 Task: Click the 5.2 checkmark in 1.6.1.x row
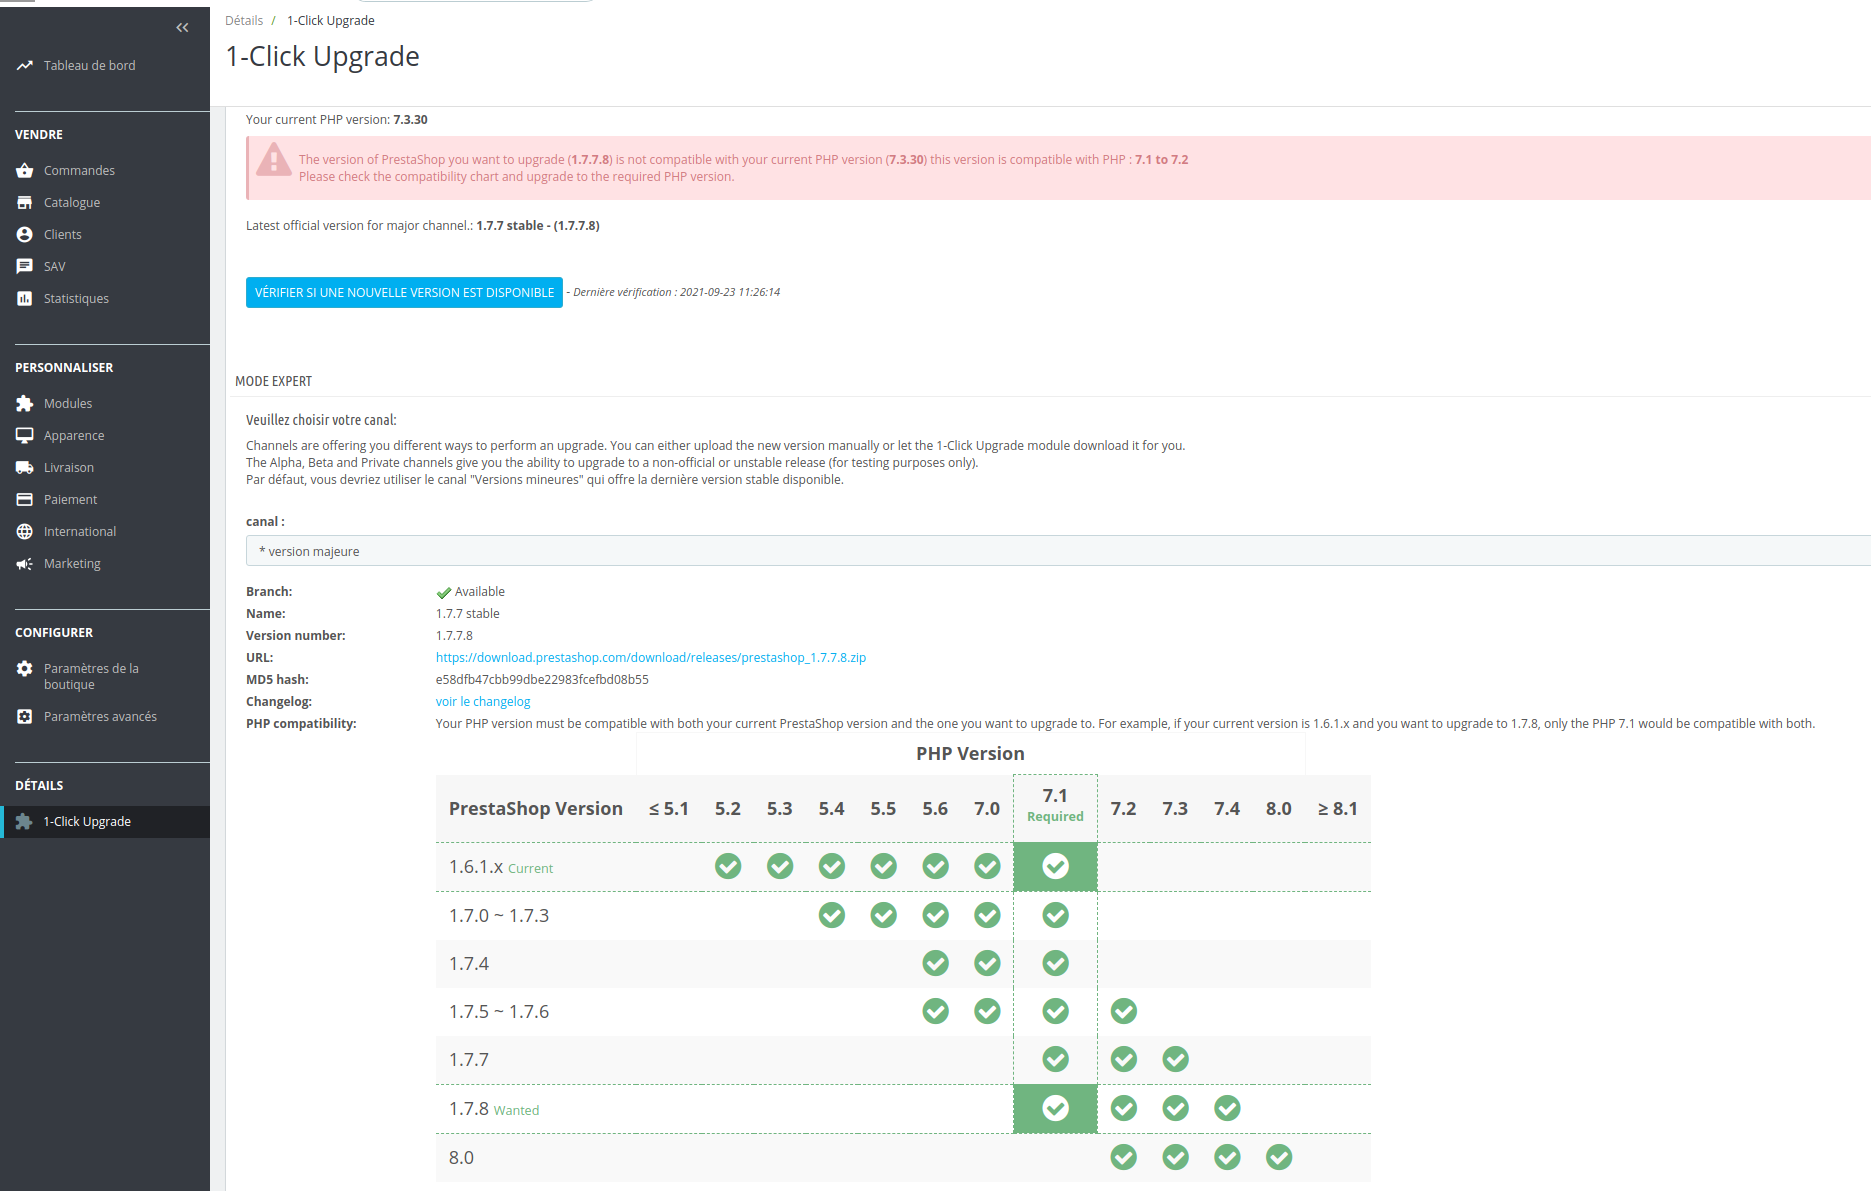(728, 866)
